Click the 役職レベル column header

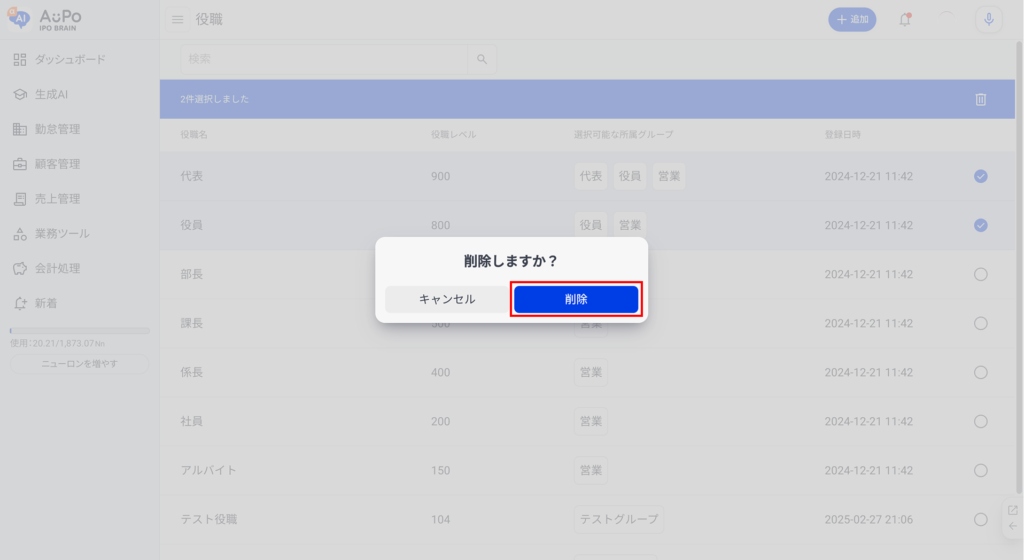[x=453, y=134]
